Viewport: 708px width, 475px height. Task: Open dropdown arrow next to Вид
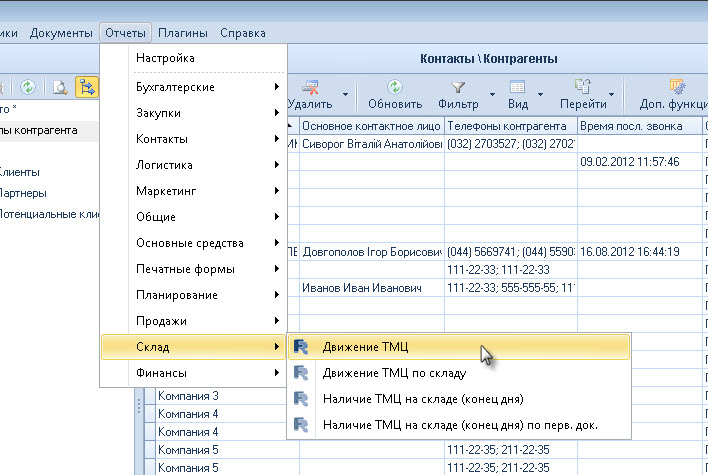click(540, 94)
